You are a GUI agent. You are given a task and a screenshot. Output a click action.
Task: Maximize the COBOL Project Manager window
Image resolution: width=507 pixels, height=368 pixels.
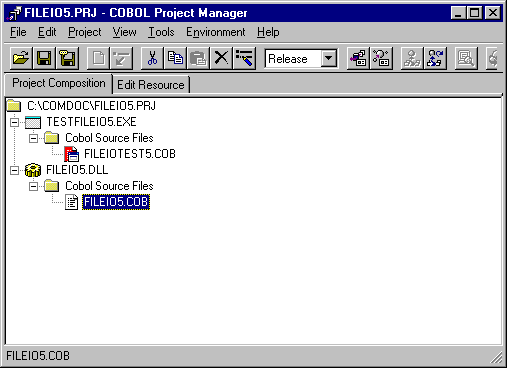[474, 13]
